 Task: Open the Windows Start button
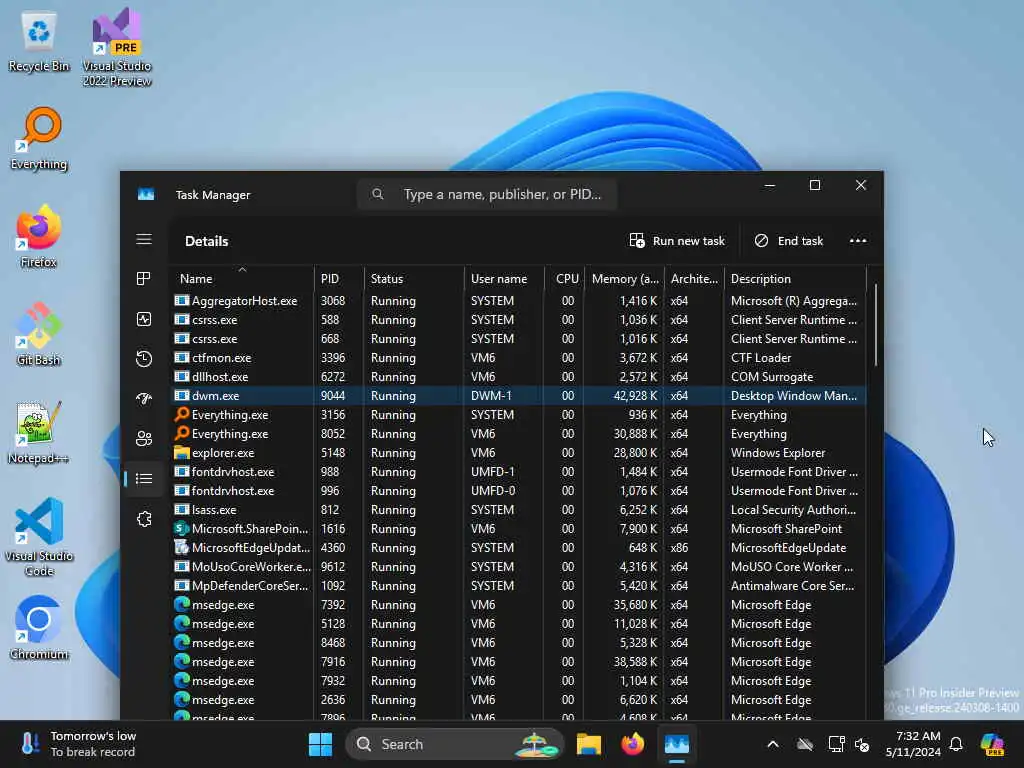click(320, 744)
